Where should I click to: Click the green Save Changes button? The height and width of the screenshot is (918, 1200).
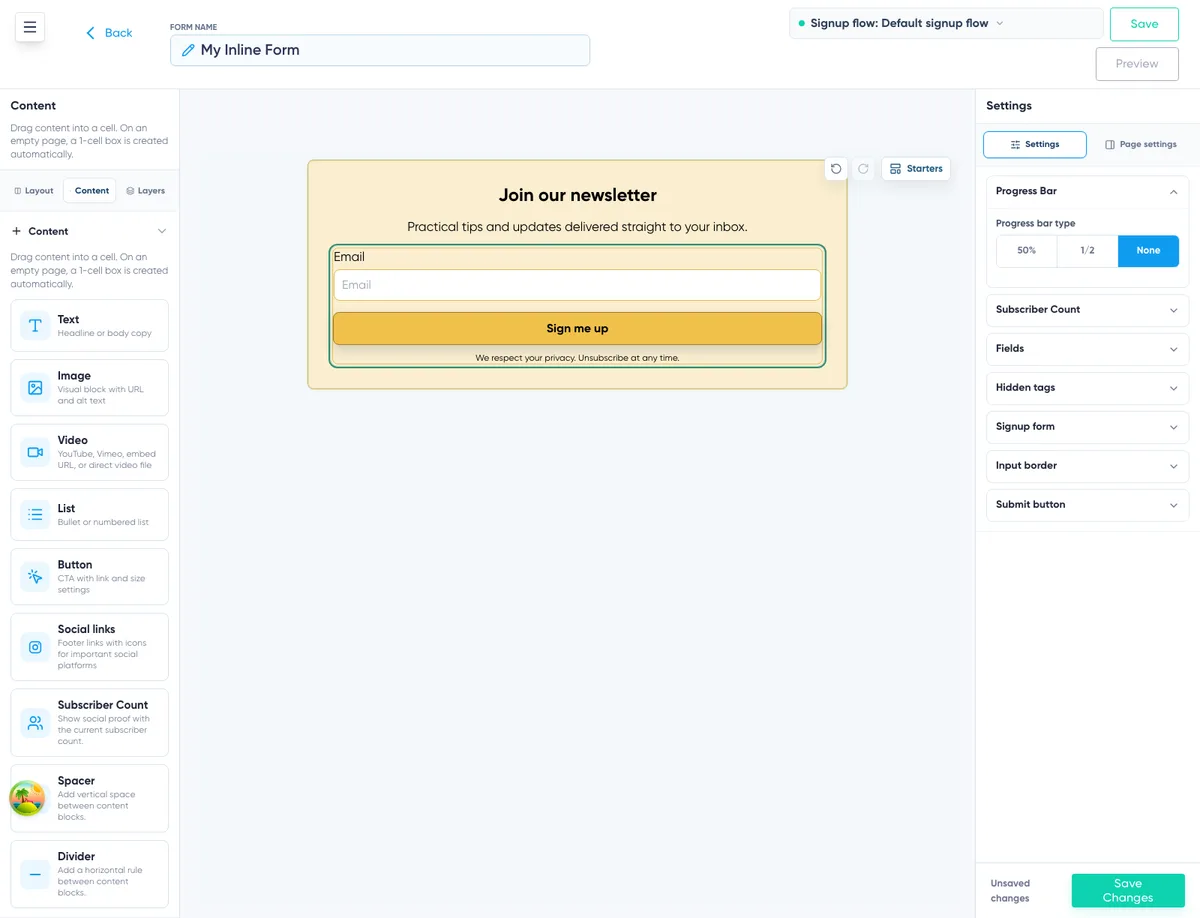click(1128, 890)
